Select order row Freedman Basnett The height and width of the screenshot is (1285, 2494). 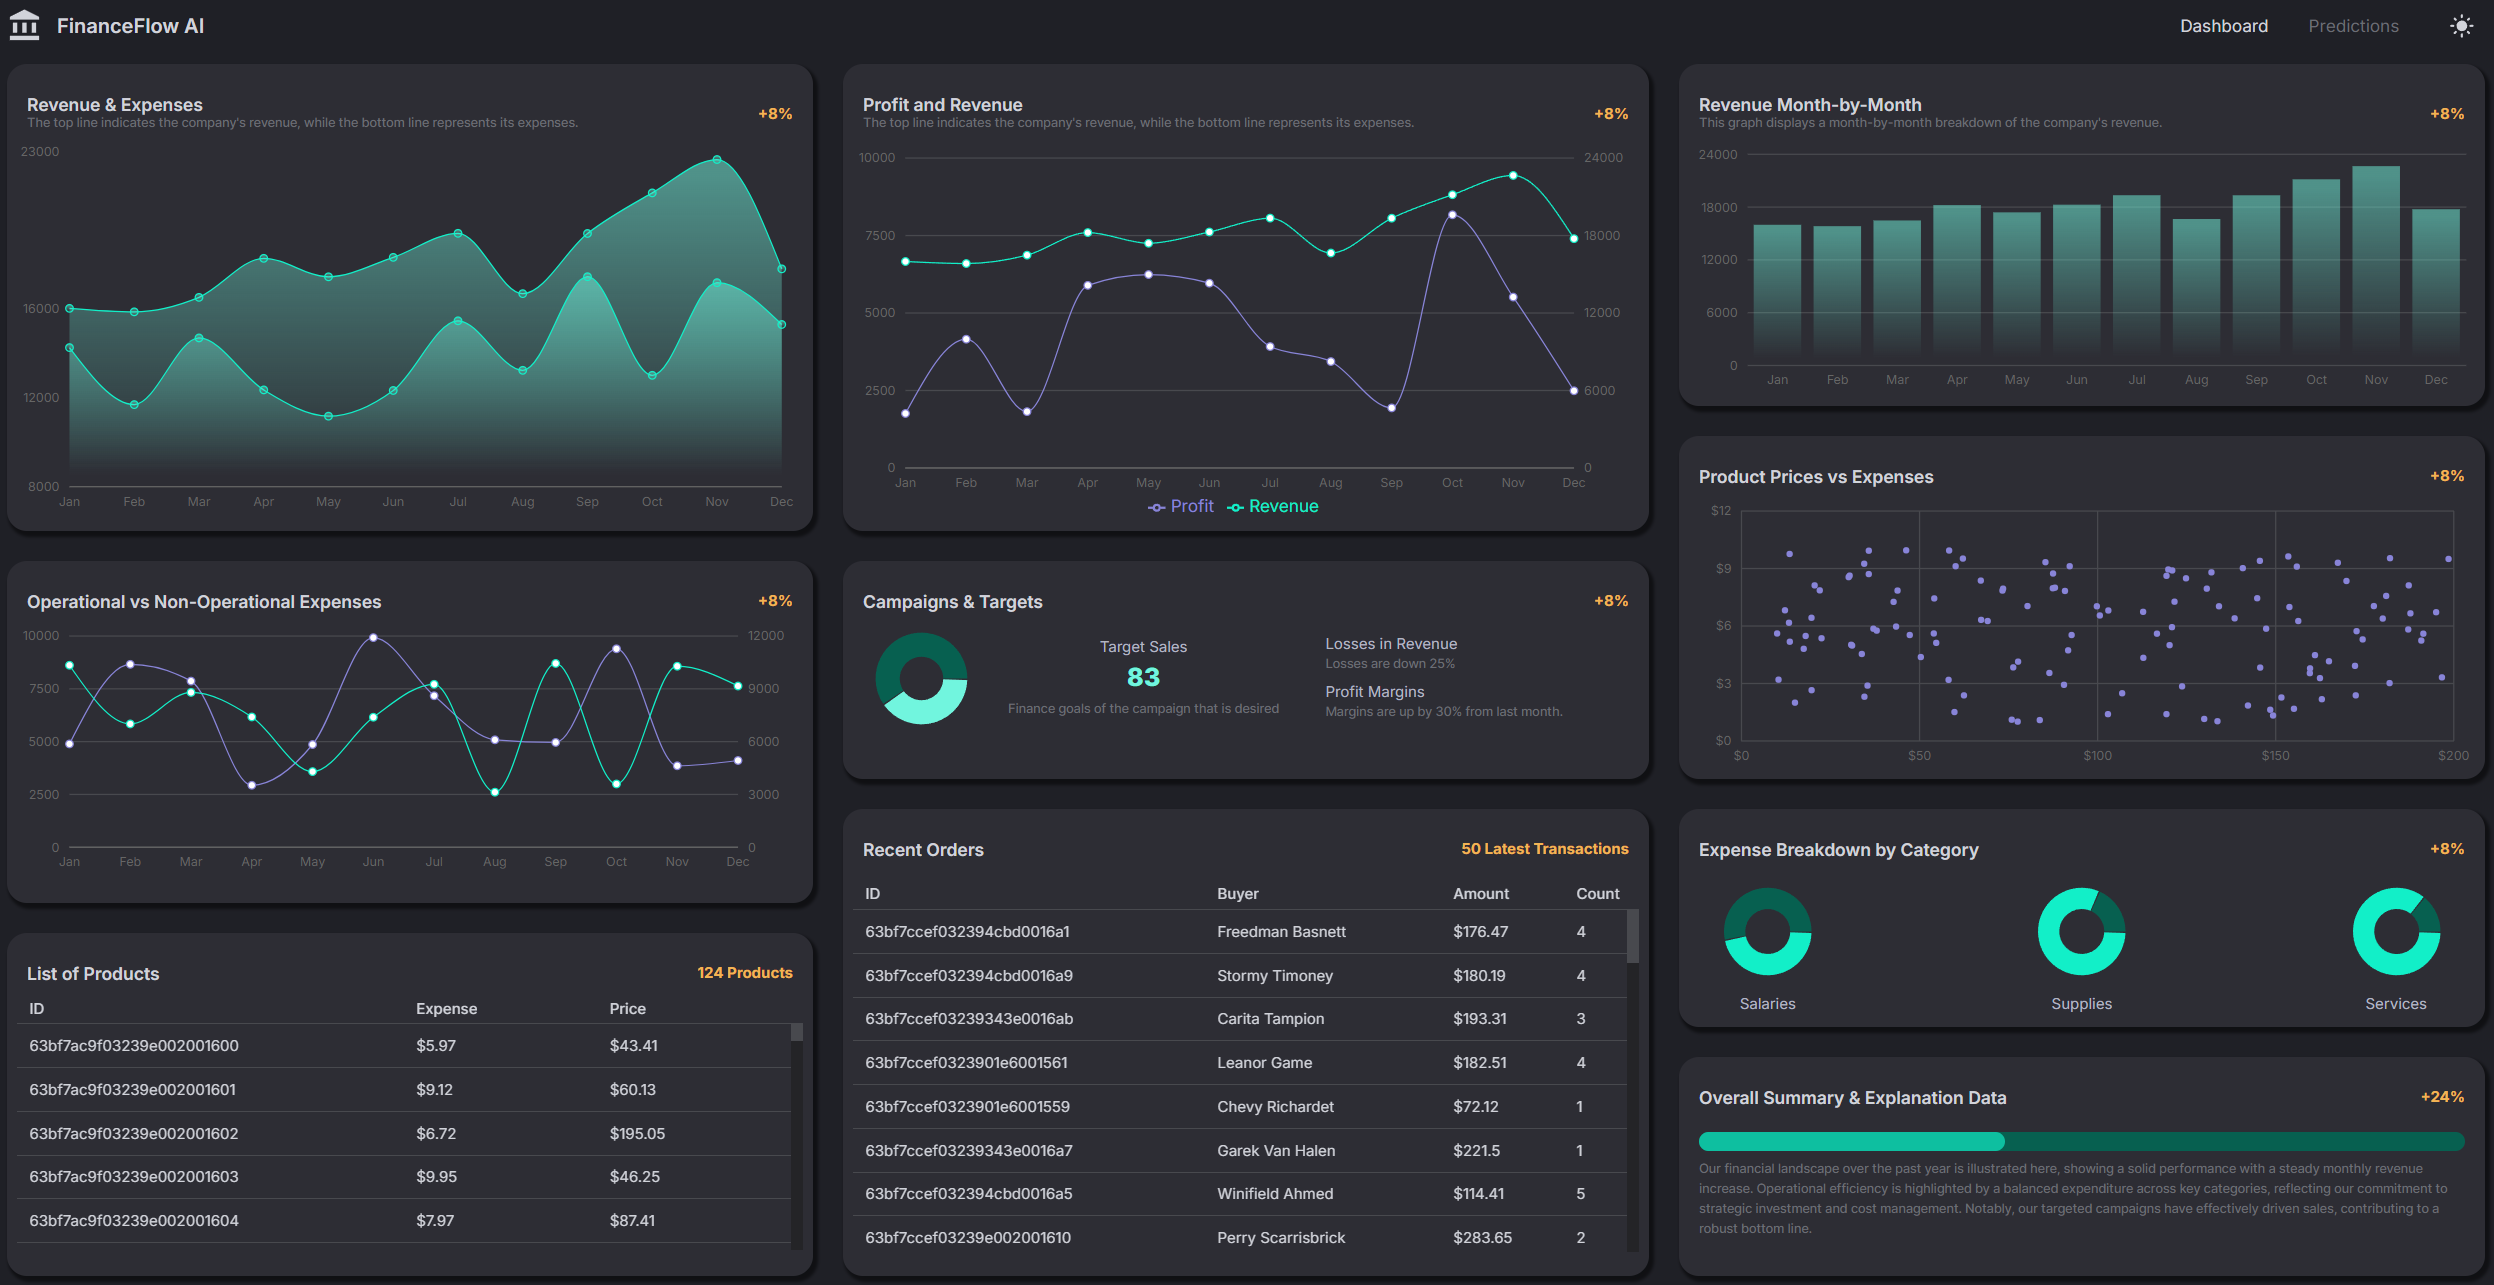coord(1239,932)
